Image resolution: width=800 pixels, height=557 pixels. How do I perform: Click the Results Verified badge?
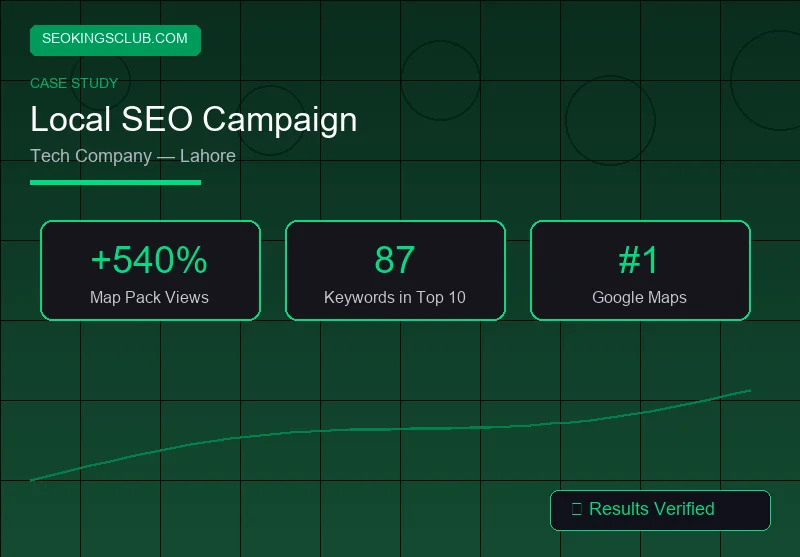pyautogui.click(x=660, y=510)
